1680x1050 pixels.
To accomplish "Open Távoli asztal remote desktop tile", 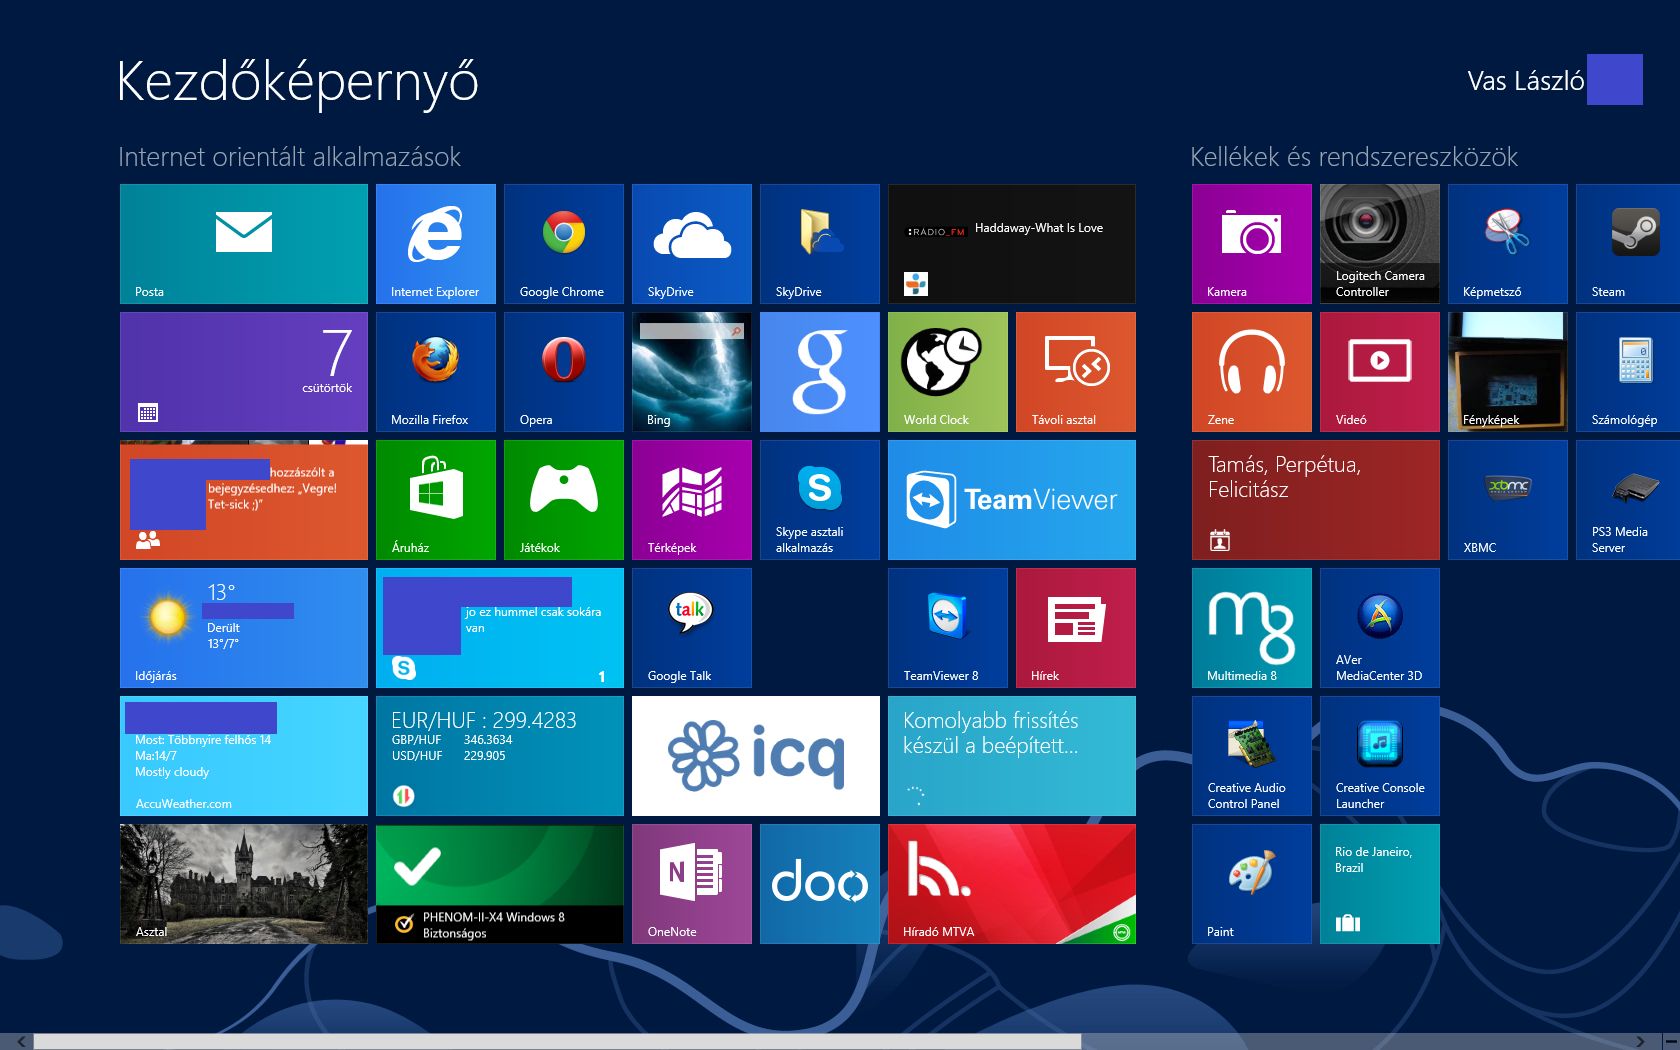I will pyautogui.click(x=1076, y=372).
